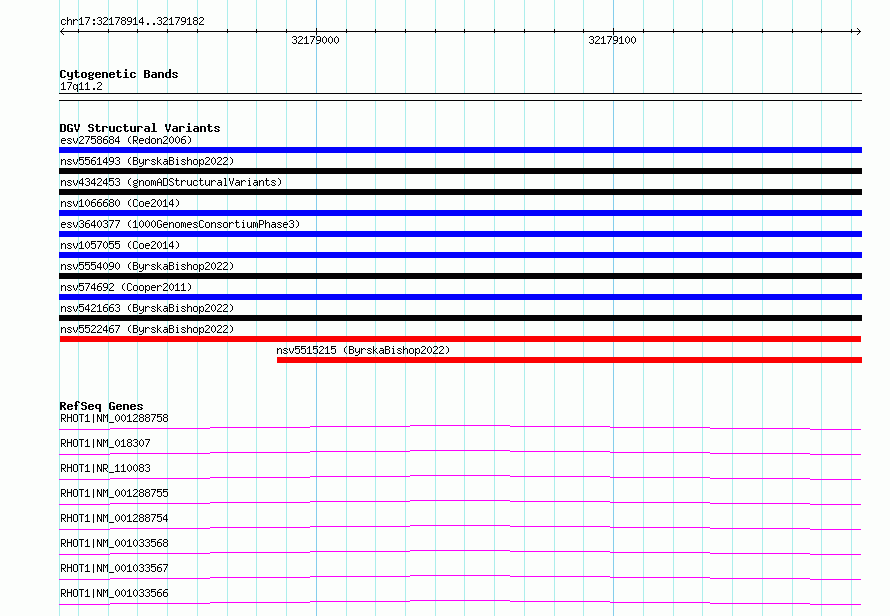Open transcript label RHOT1|NM_001033568
890x616 pixels.
tap(114, 543)
